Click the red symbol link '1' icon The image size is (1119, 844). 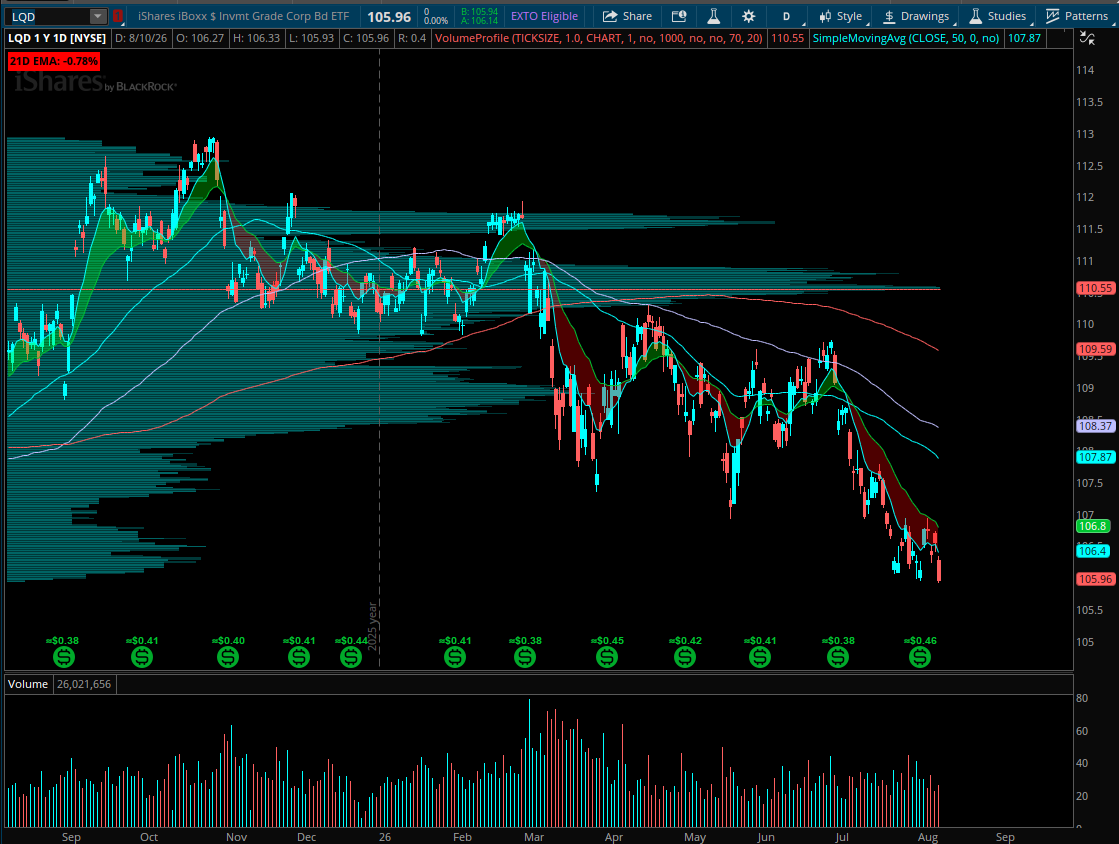click(118, 16)
